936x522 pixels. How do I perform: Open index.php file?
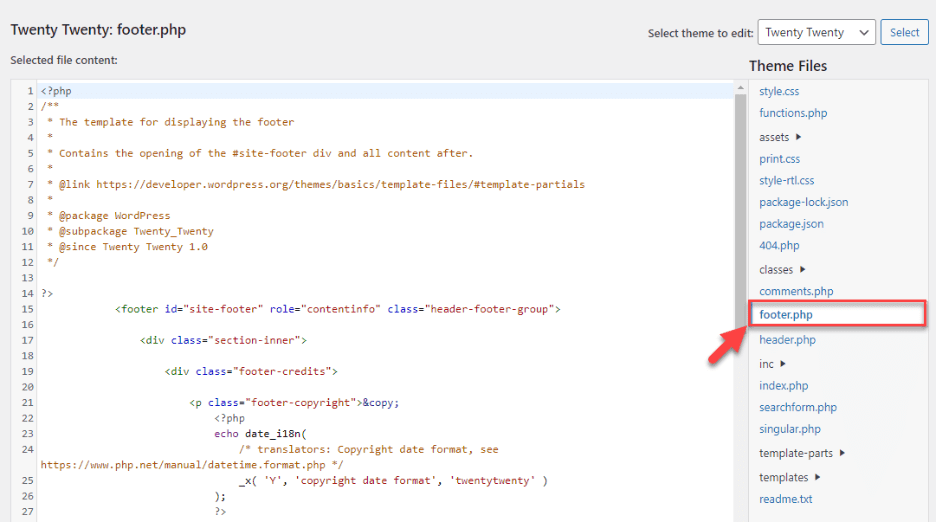click(x=783, y=386)
